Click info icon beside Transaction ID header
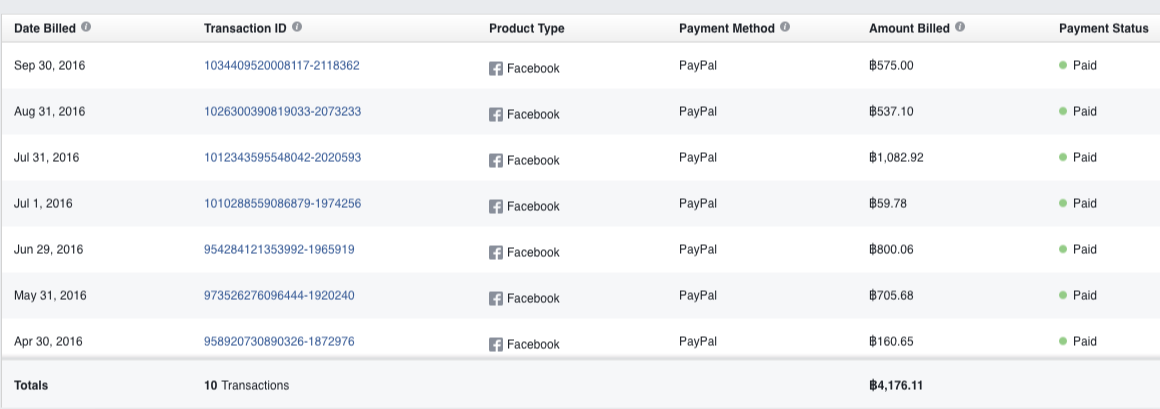Image resolution: width=1160 pixels, height=409 pixels. click(297, 27)
